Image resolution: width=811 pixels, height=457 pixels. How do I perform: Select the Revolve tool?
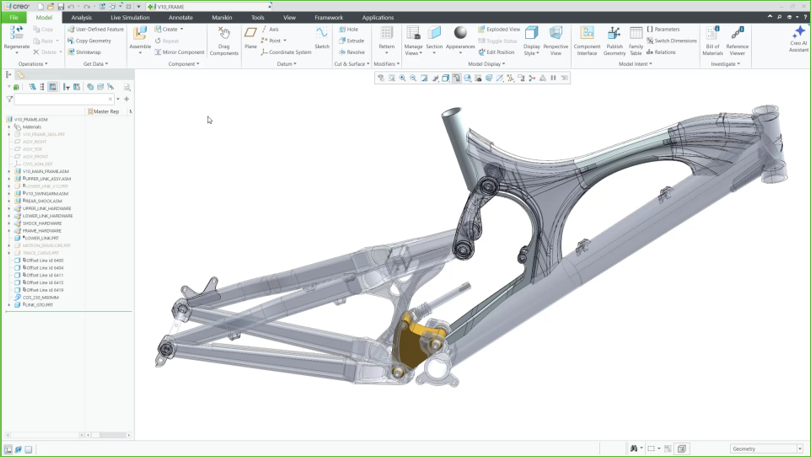click(x=352, y=52)
